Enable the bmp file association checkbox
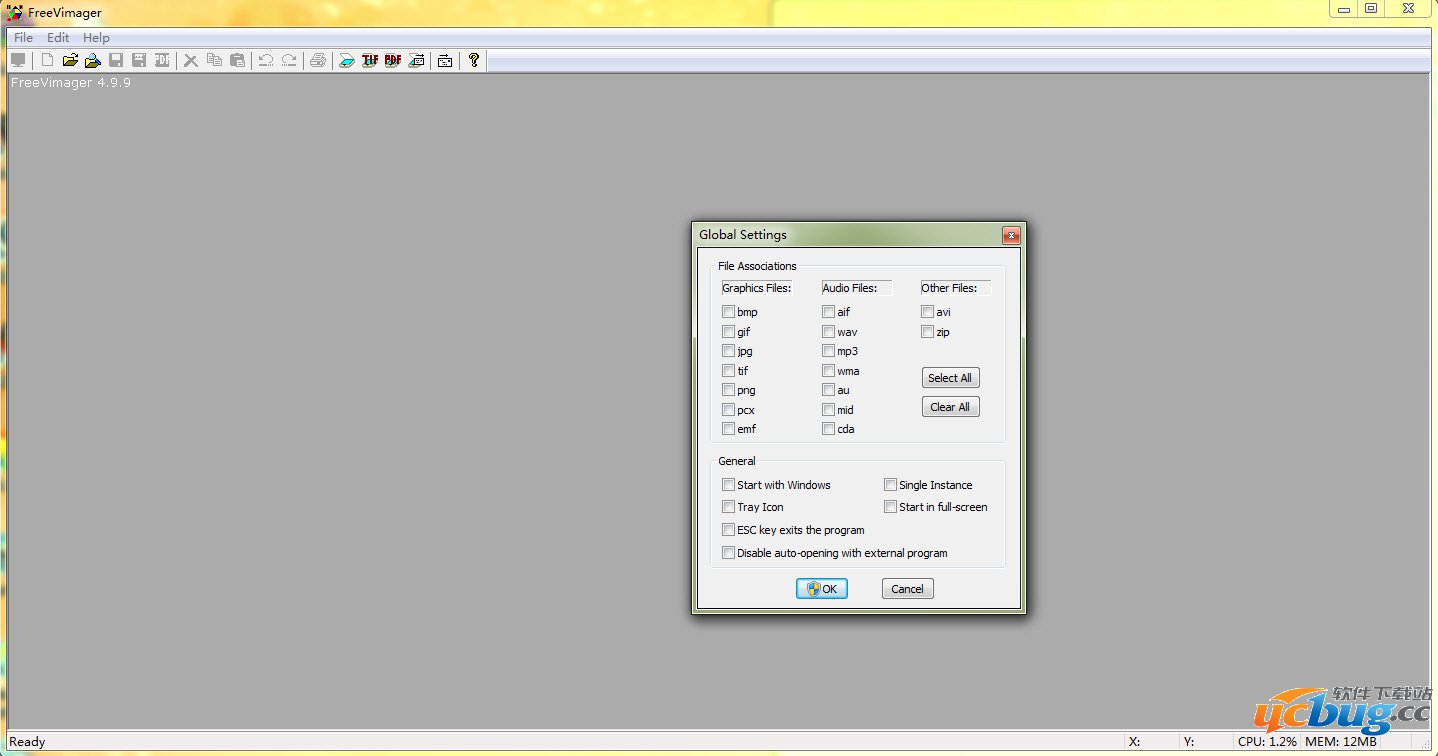The image size is (1438, 756). (x=728, y=312)
